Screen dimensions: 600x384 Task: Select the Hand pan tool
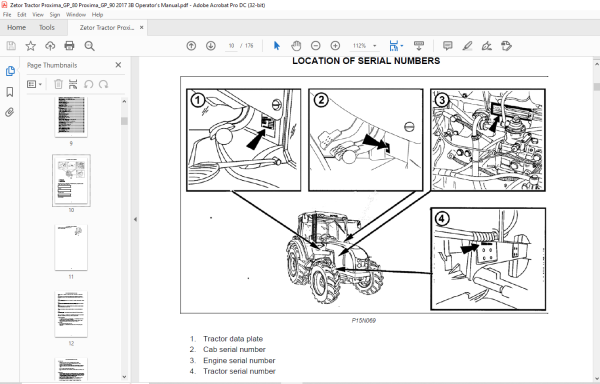[296, 46]
